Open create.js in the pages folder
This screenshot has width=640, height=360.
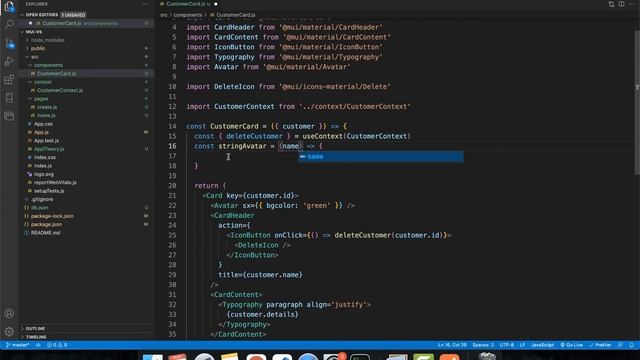pos(47,107)
